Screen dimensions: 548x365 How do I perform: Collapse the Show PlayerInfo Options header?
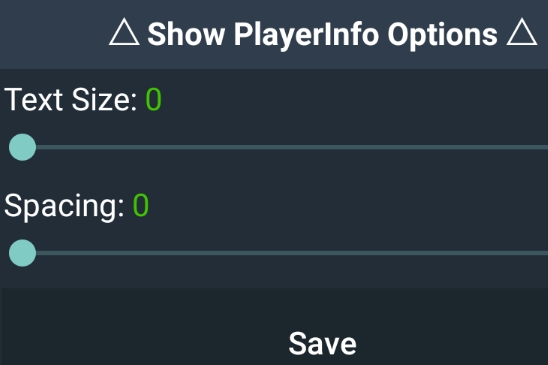point(323,34)
